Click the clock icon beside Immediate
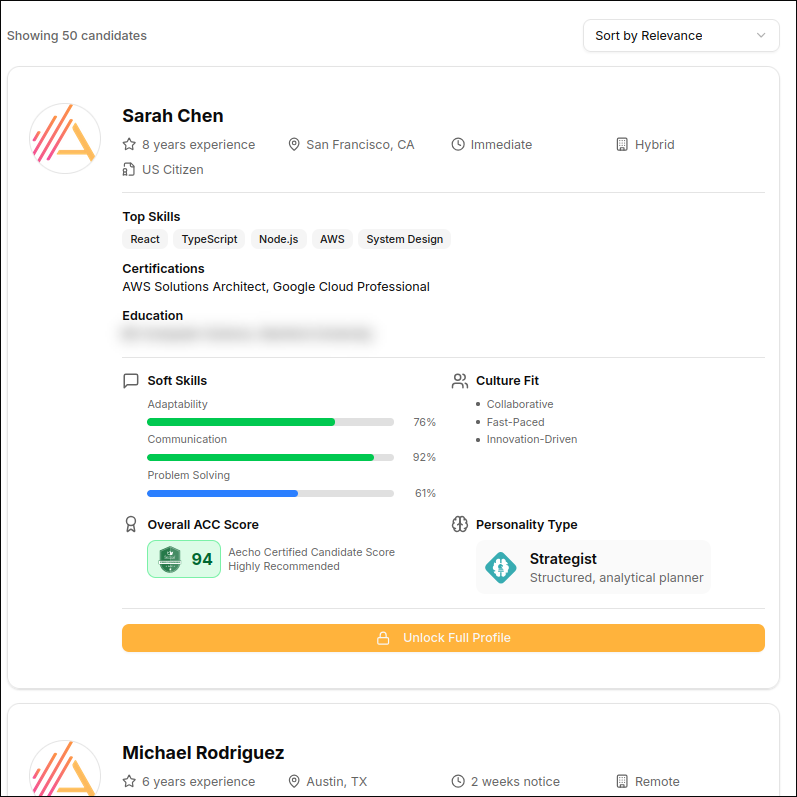This screenshot has height=797, width=797. tap(458, 145)
